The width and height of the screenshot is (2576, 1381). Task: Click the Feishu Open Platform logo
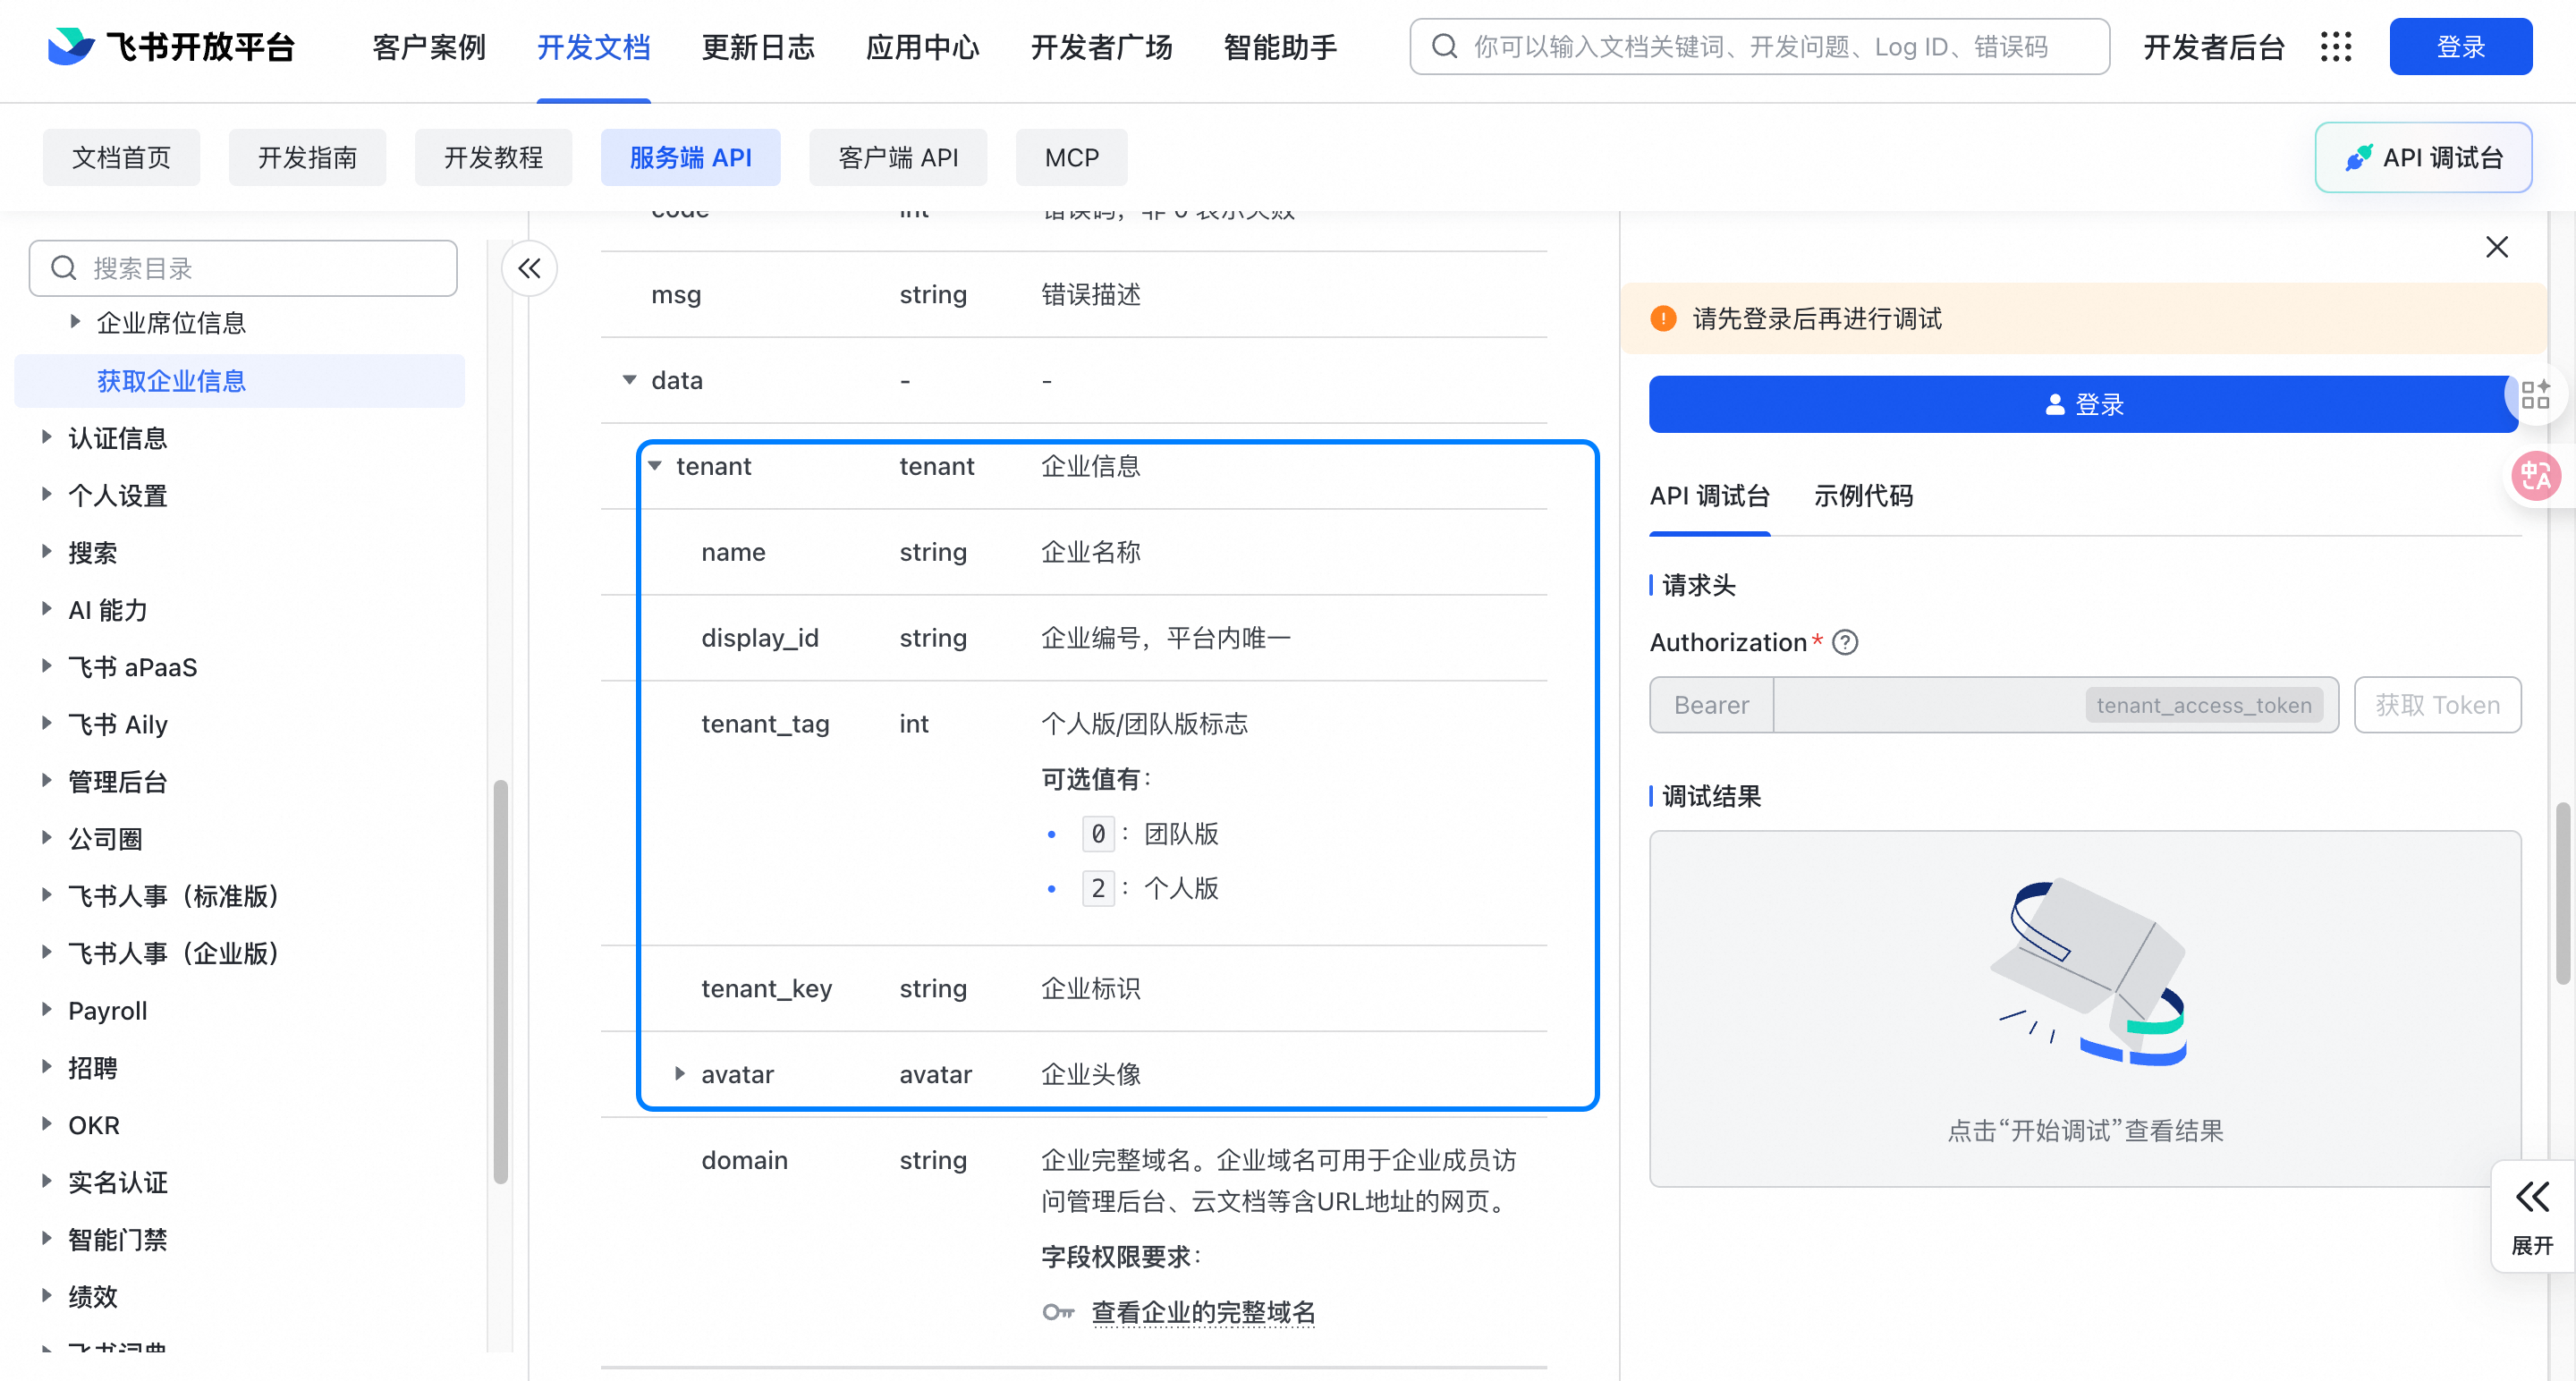pos(170,46)
